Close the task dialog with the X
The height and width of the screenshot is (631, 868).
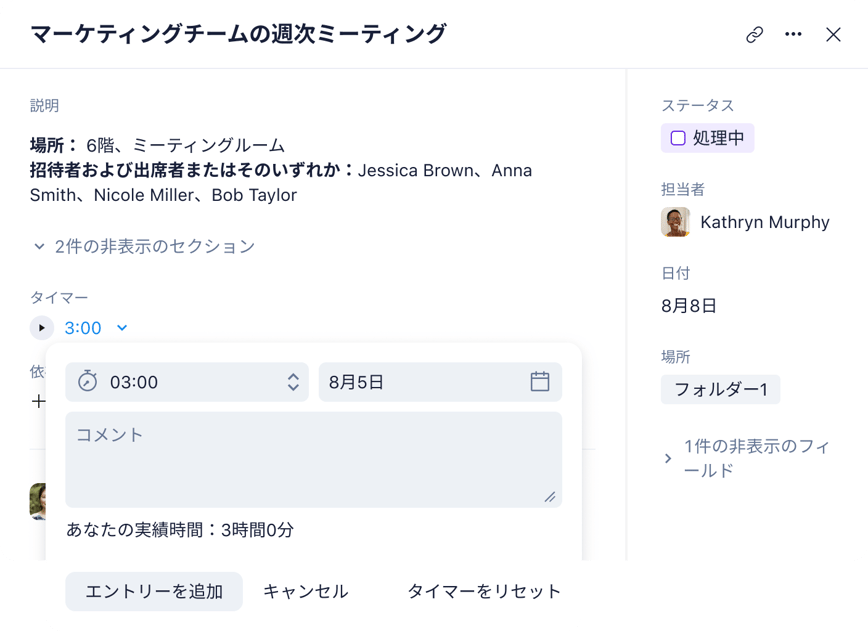tap(833, 35)
